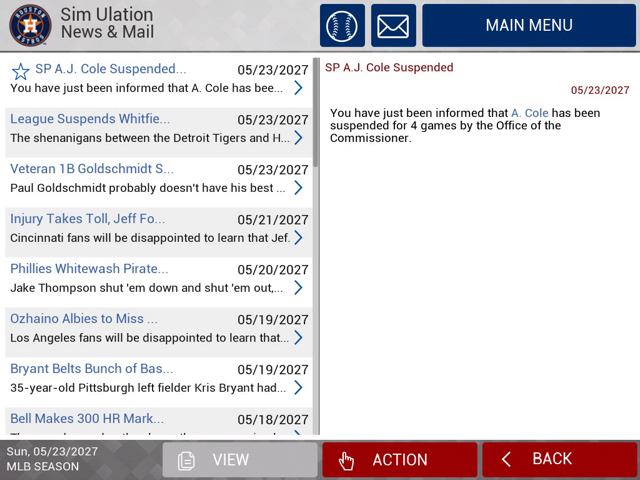Viewport: 640px width, 480px height.
Task: Select text 'Los Angeles fans will be disappointed to learn that...'
Action: pos(149,338)
